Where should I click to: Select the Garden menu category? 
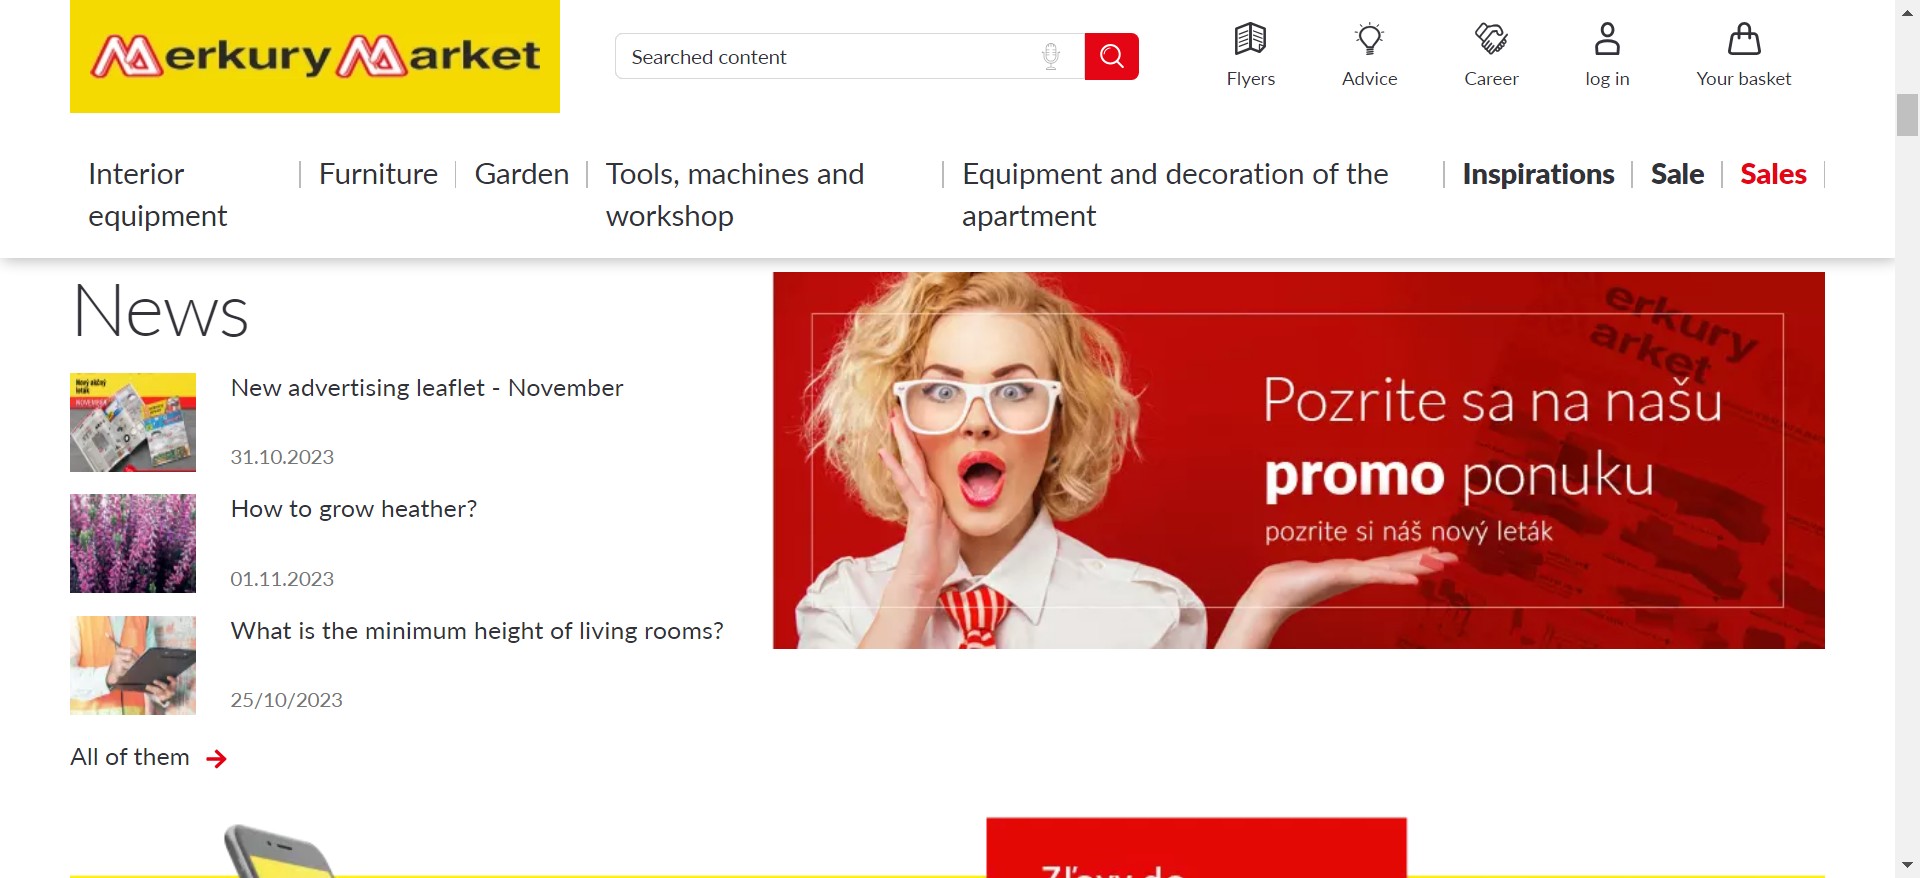tap(521, 174)
